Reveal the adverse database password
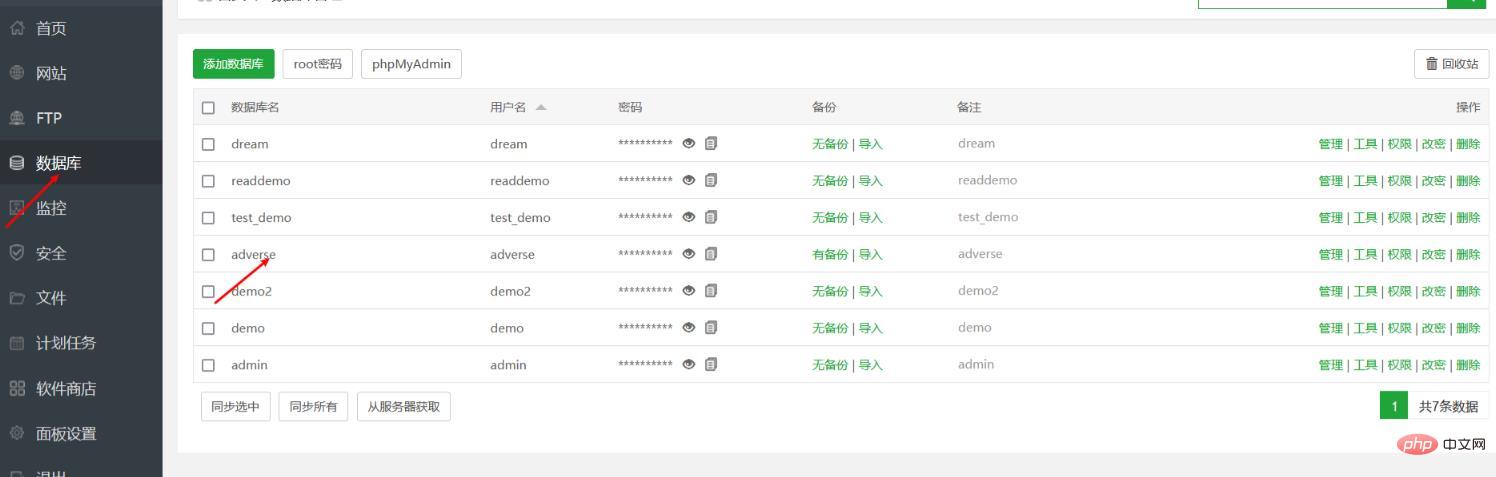The image size is (1496, 477). coord(689,254)
